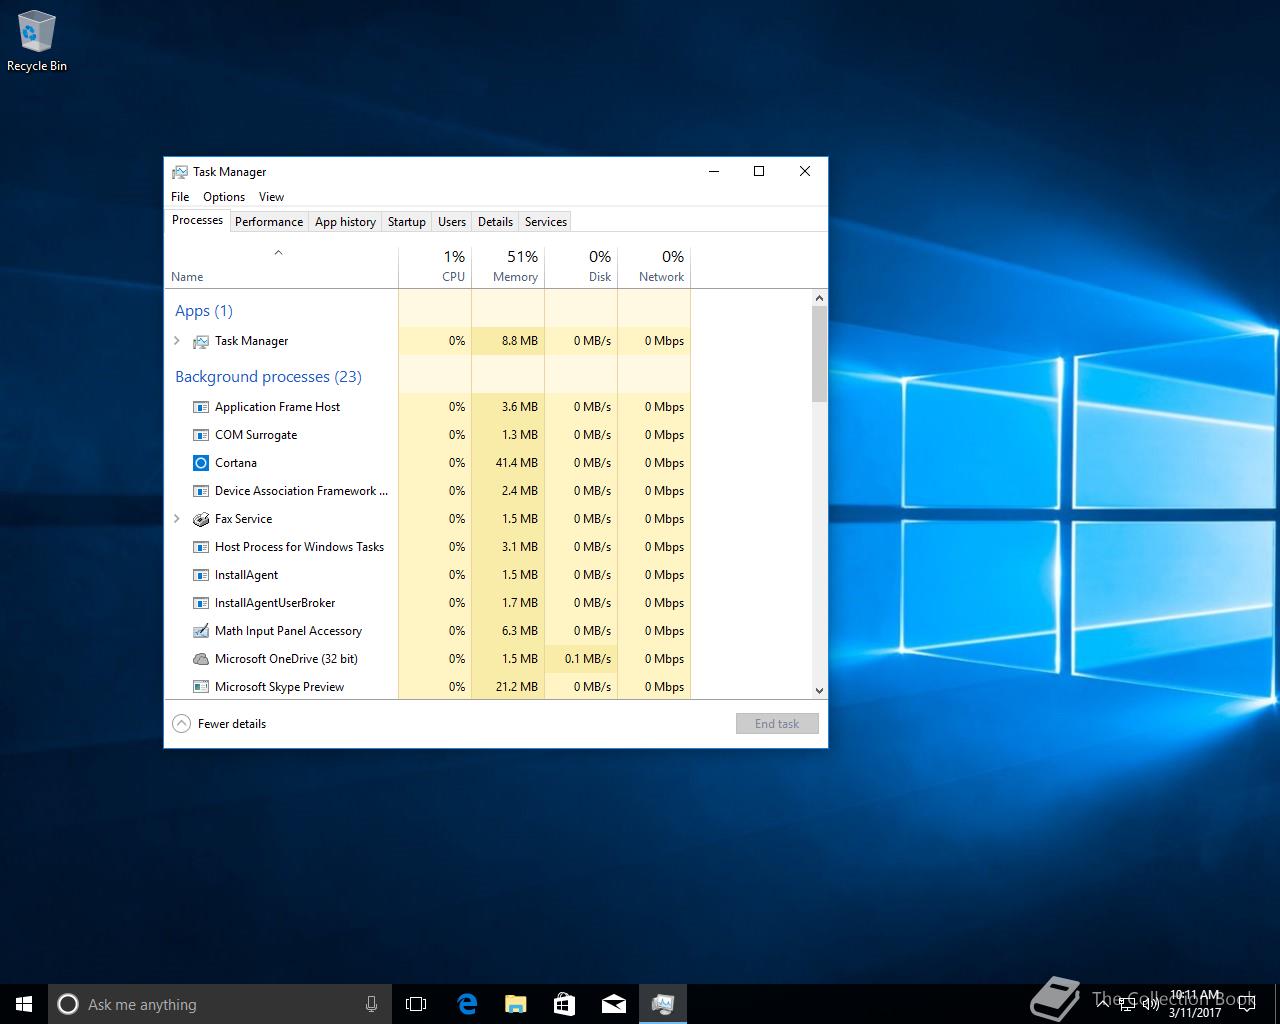
Task: Click the Application Frame Host icon
Action: coord(201,407)
